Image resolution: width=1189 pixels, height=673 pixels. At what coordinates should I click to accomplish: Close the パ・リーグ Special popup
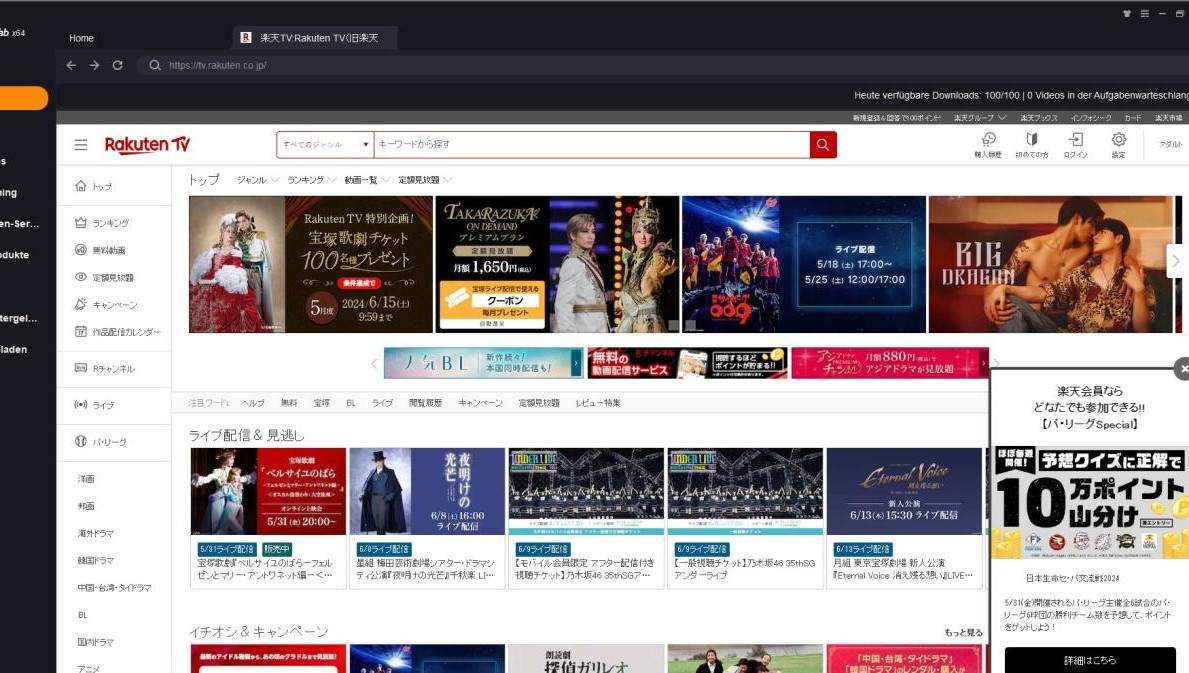pyautogui.click(x=1182, y=369)
